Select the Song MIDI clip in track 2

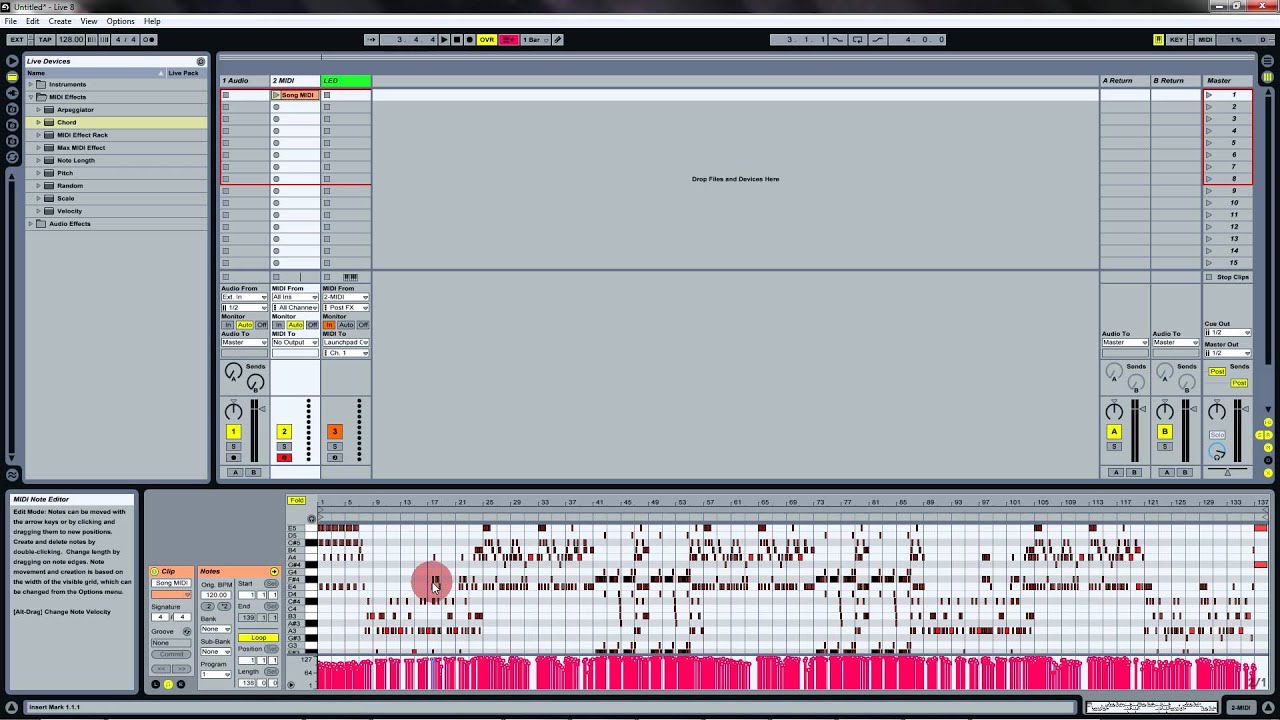(x=296, y=94)
